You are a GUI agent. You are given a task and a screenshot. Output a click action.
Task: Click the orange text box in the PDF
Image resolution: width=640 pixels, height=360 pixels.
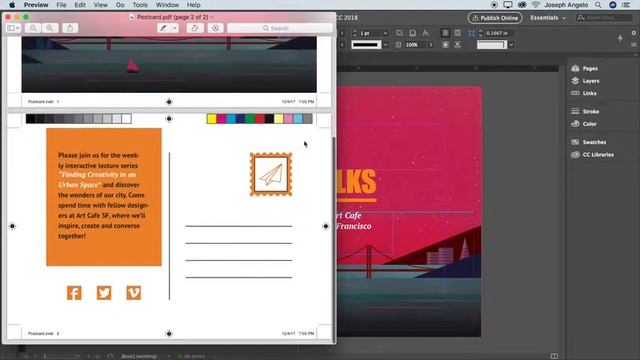tap(104, 197)
